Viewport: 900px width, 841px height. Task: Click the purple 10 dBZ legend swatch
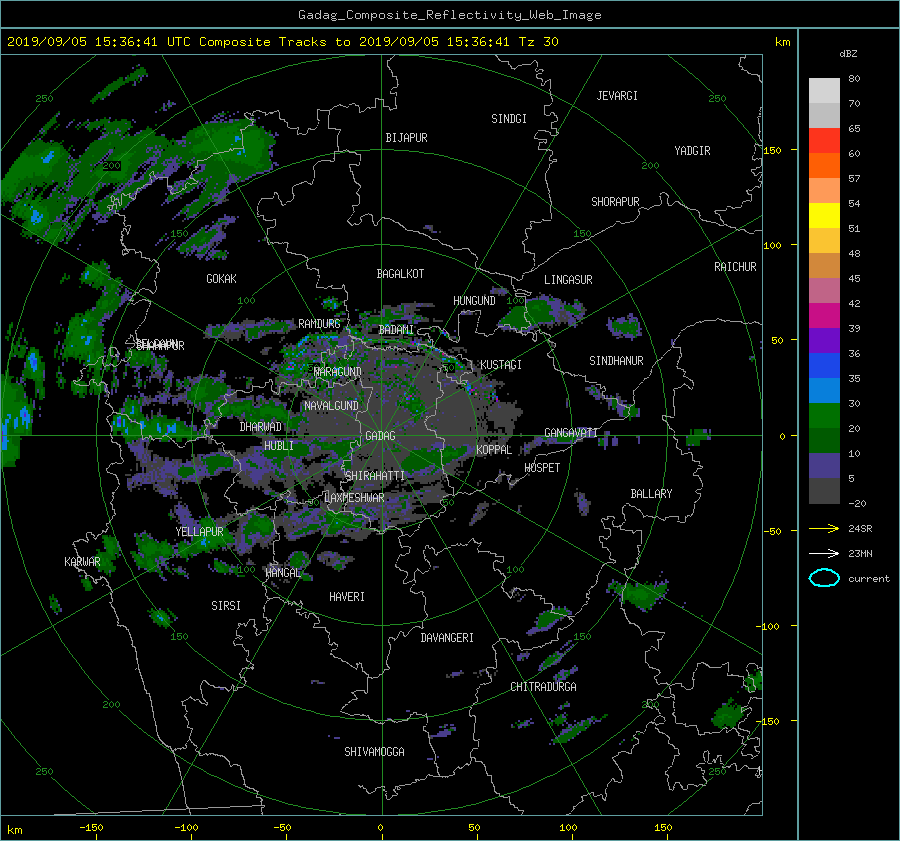coord(824,466)
